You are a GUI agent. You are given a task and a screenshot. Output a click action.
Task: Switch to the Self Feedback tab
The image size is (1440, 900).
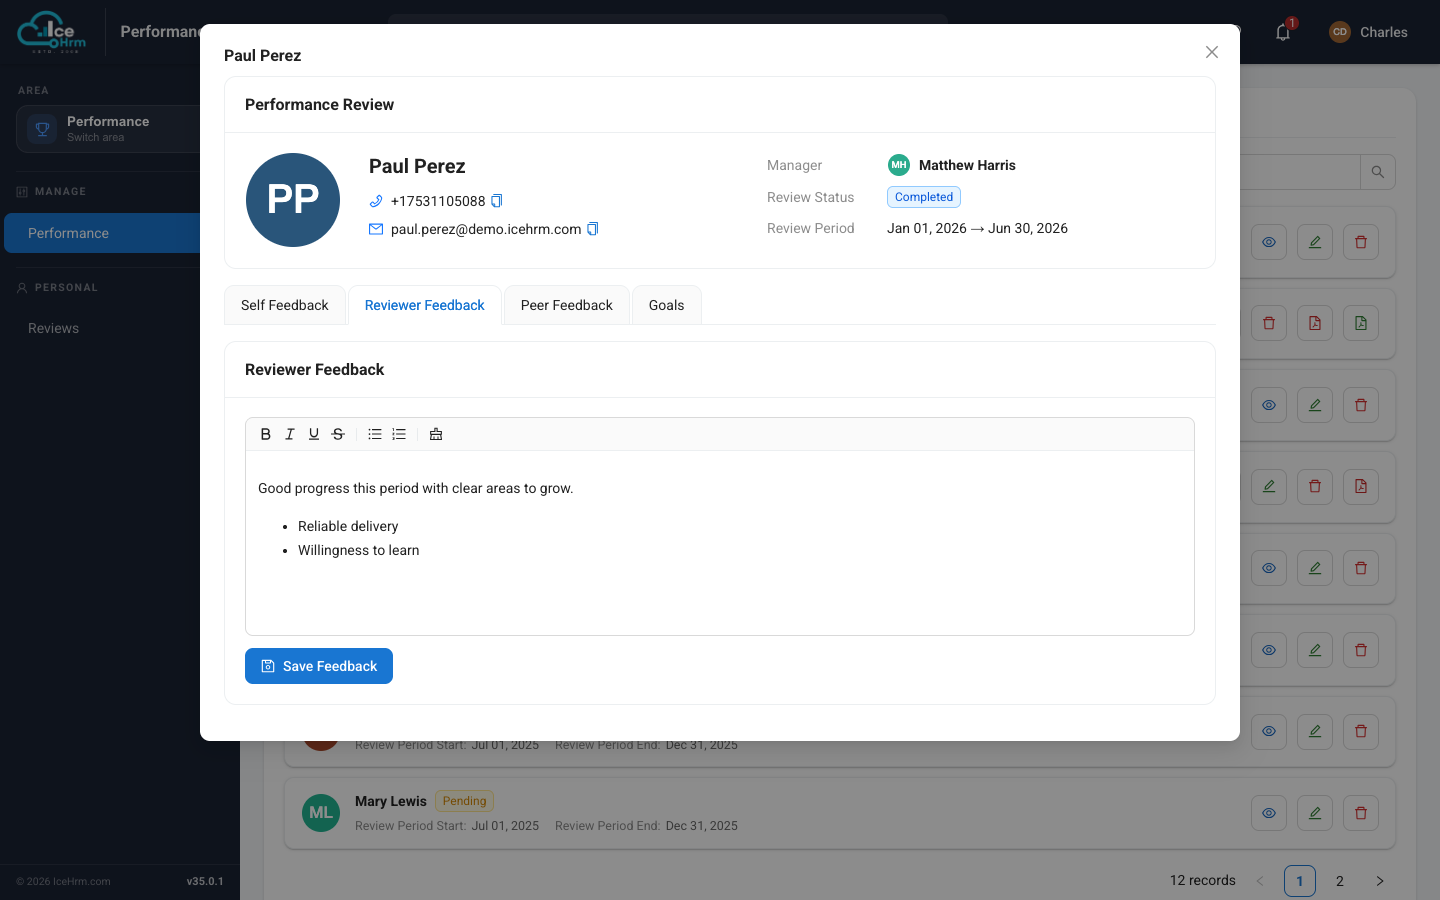pyautogui.click(x=285, y=305)
